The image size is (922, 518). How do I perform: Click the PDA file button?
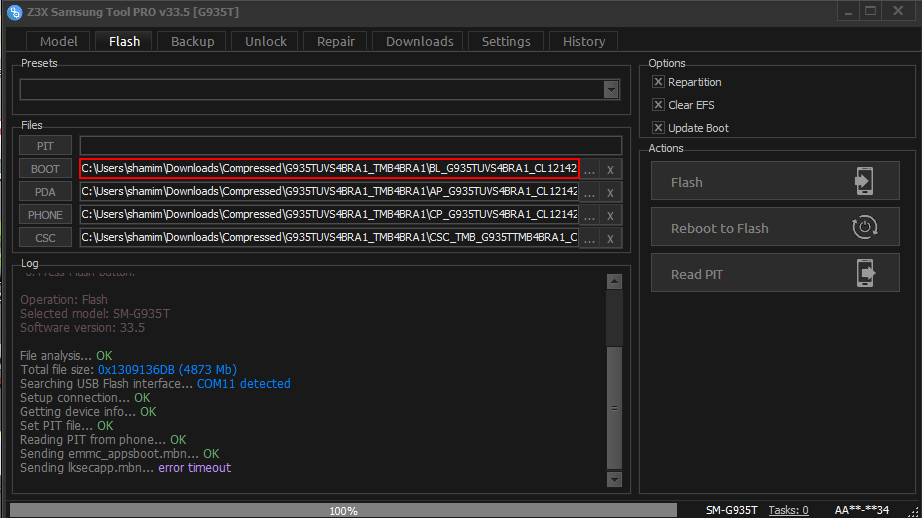coord(45,192)
